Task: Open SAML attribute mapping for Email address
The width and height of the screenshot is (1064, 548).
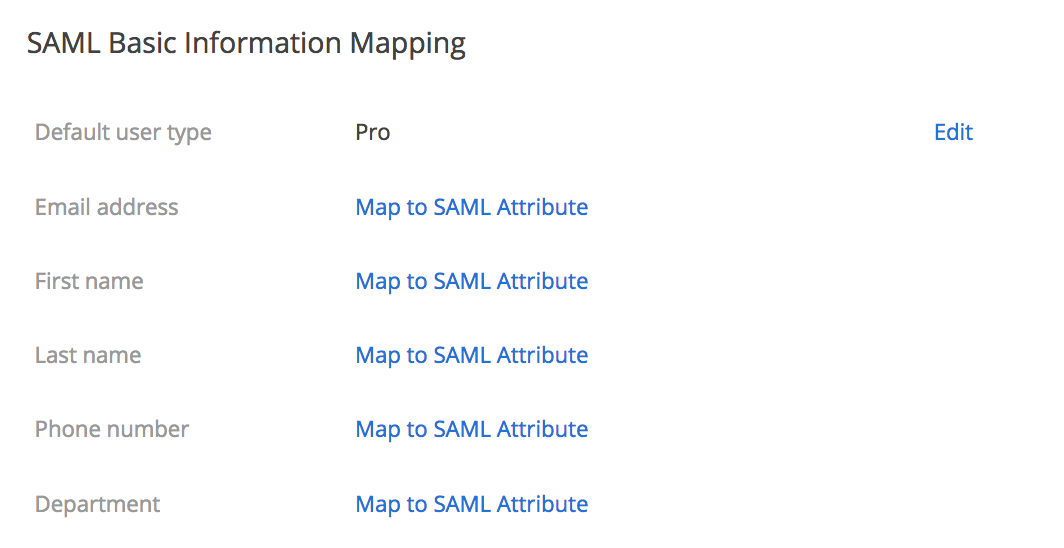Action: (x=471, y=207)
